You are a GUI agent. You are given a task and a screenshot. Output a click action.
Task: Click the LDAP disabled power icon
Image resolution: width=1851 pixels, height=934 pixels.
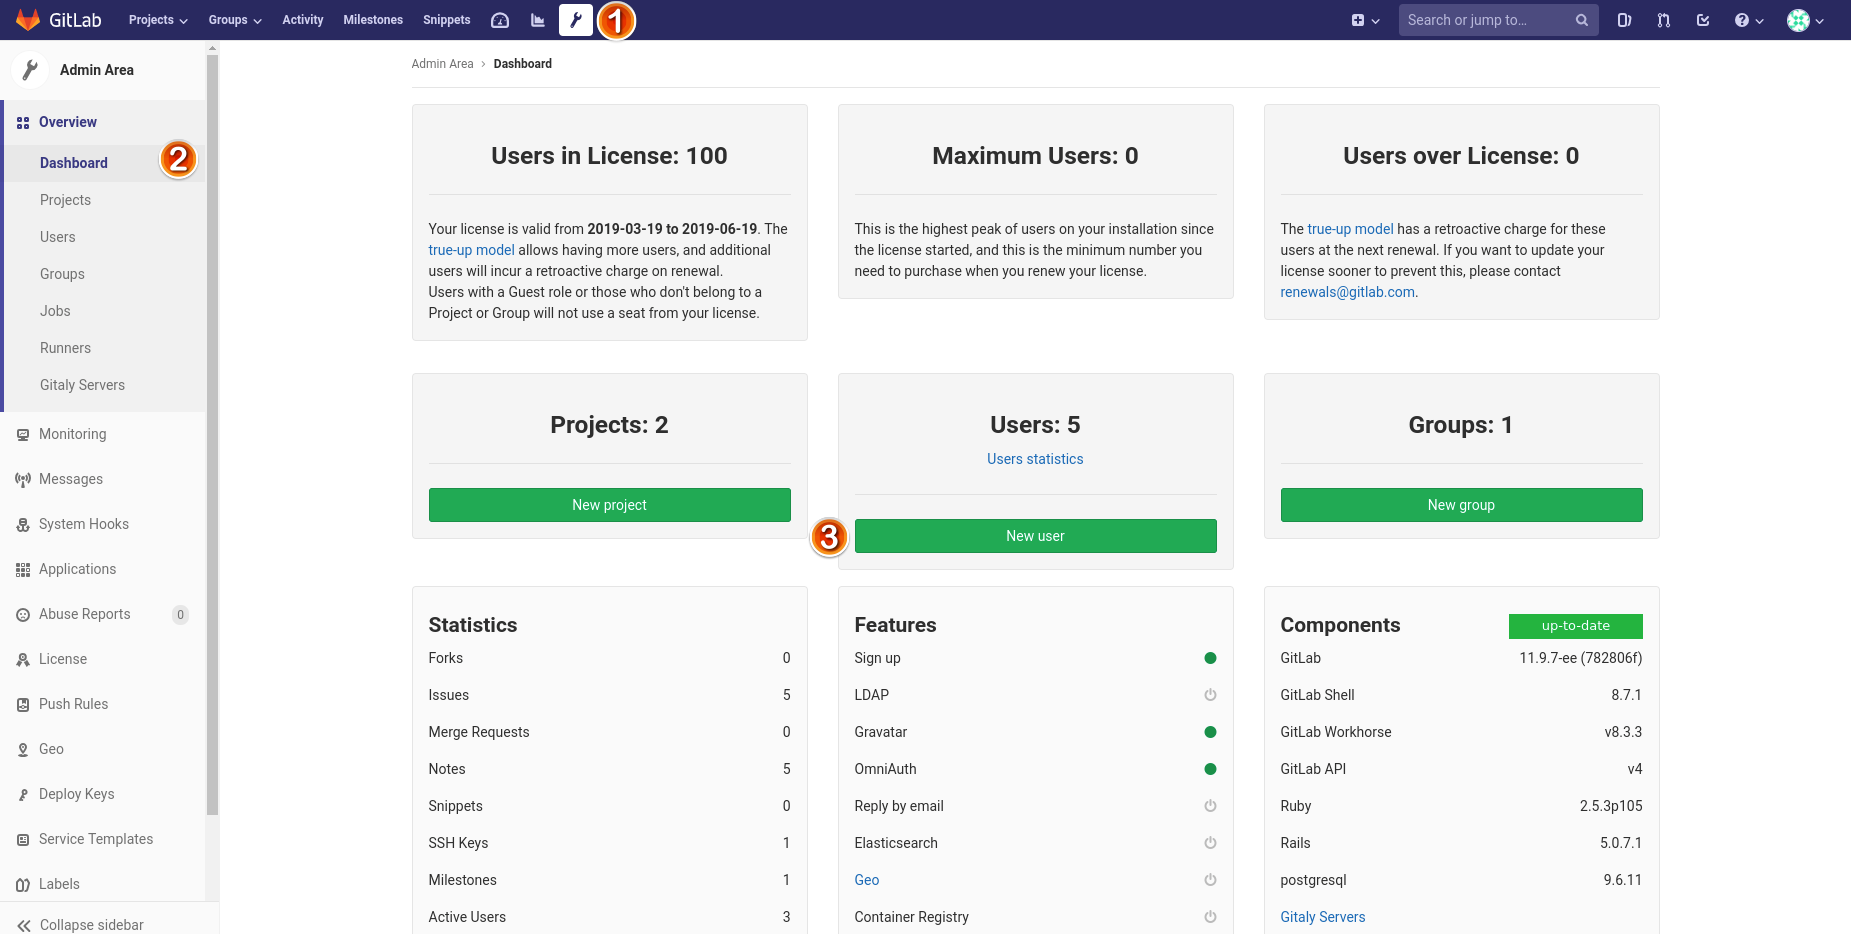pyautogui.click(x=1210, y=695)
